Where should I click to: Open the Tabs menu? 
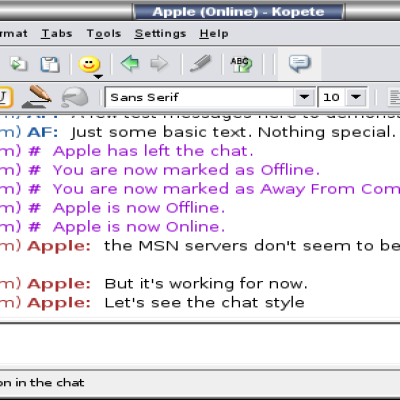57,34
